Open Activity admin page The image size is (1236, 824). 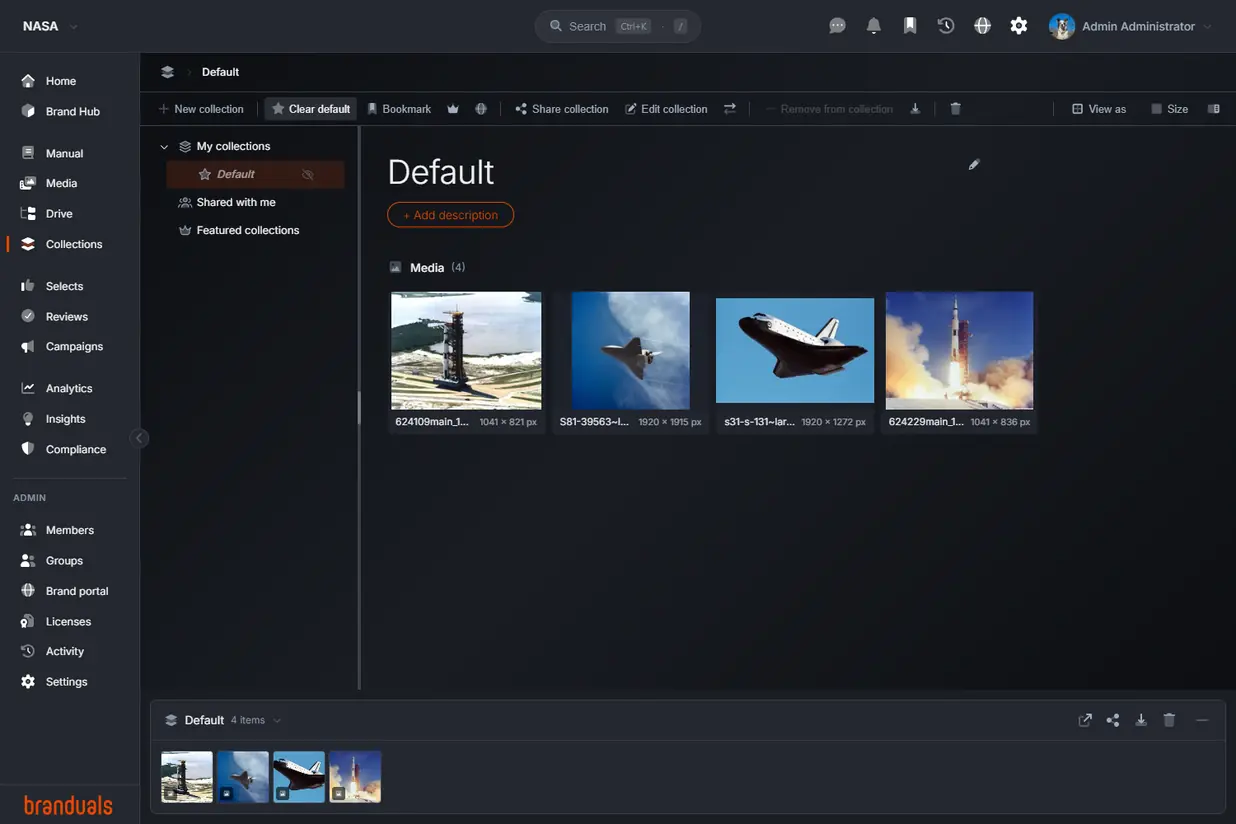click(64, 651)
